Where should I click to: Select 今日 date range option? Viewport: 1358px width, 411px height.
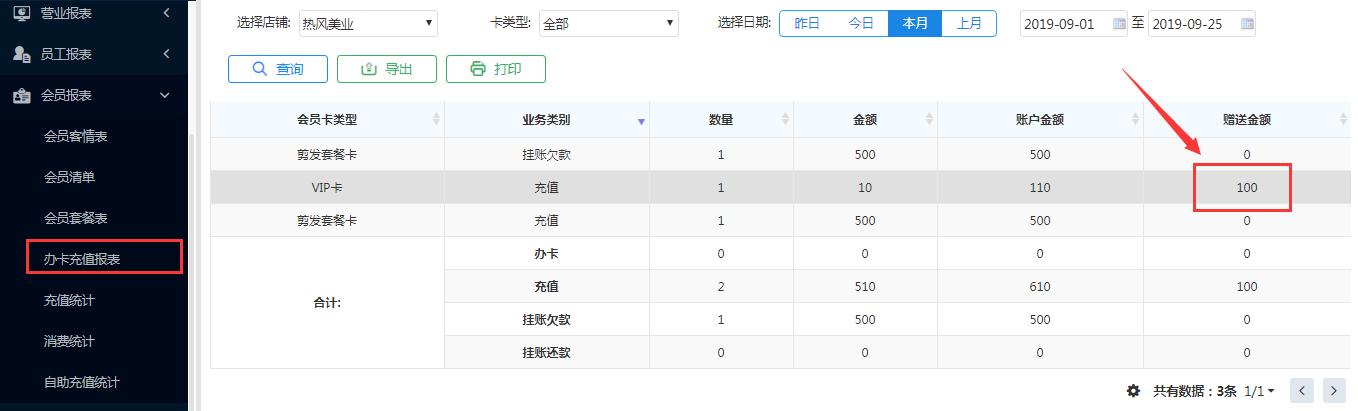[861, 23]
